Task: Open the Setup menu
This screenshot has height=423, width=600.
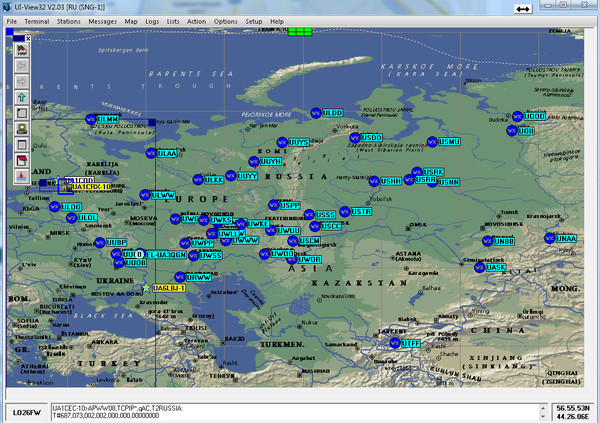Action: 254,21
